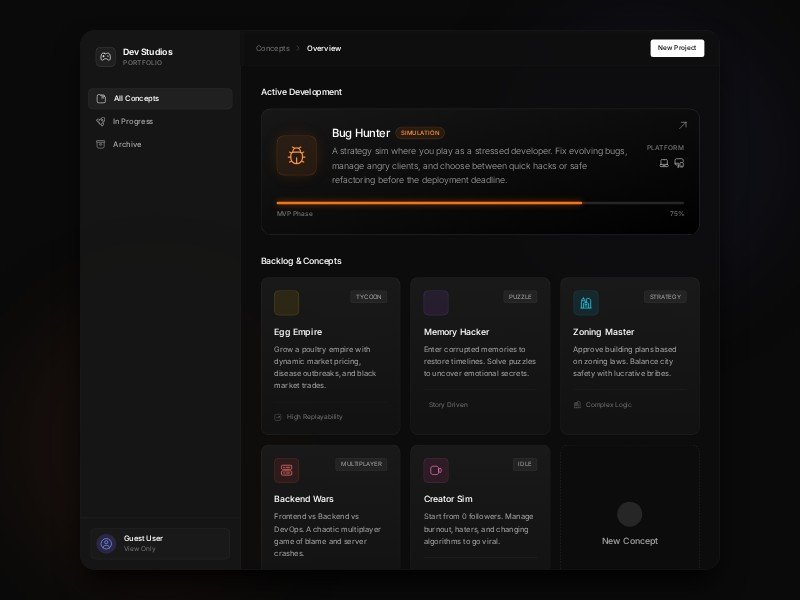Open All Concepts in the sidebar
The height and width of the screenshot is (600, 800).
tap(160, 98)
